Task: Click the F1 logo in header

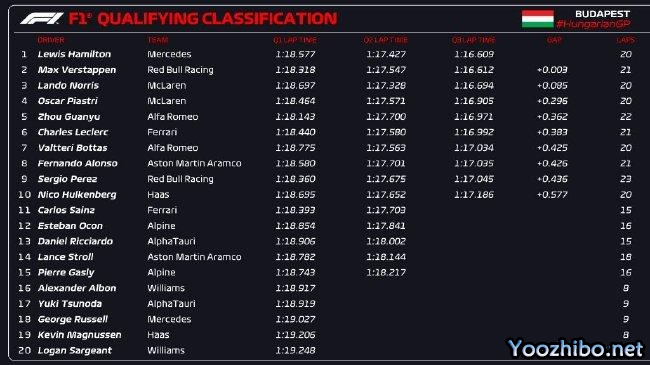Action: 42,19
